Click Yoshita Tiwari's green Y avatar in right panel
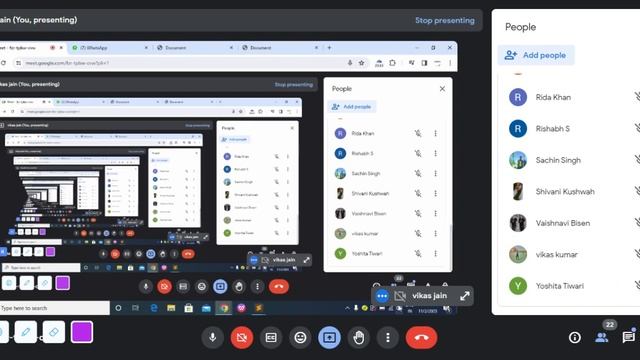 (x=518, y=286)
